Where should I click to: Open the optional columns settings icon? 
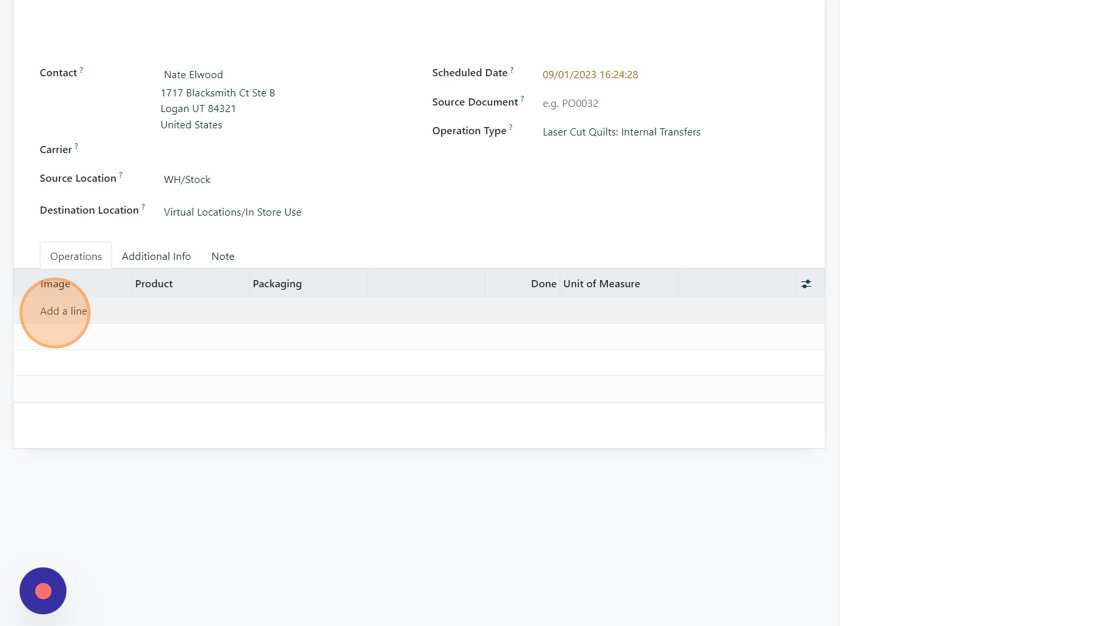[x=806, y=284]
